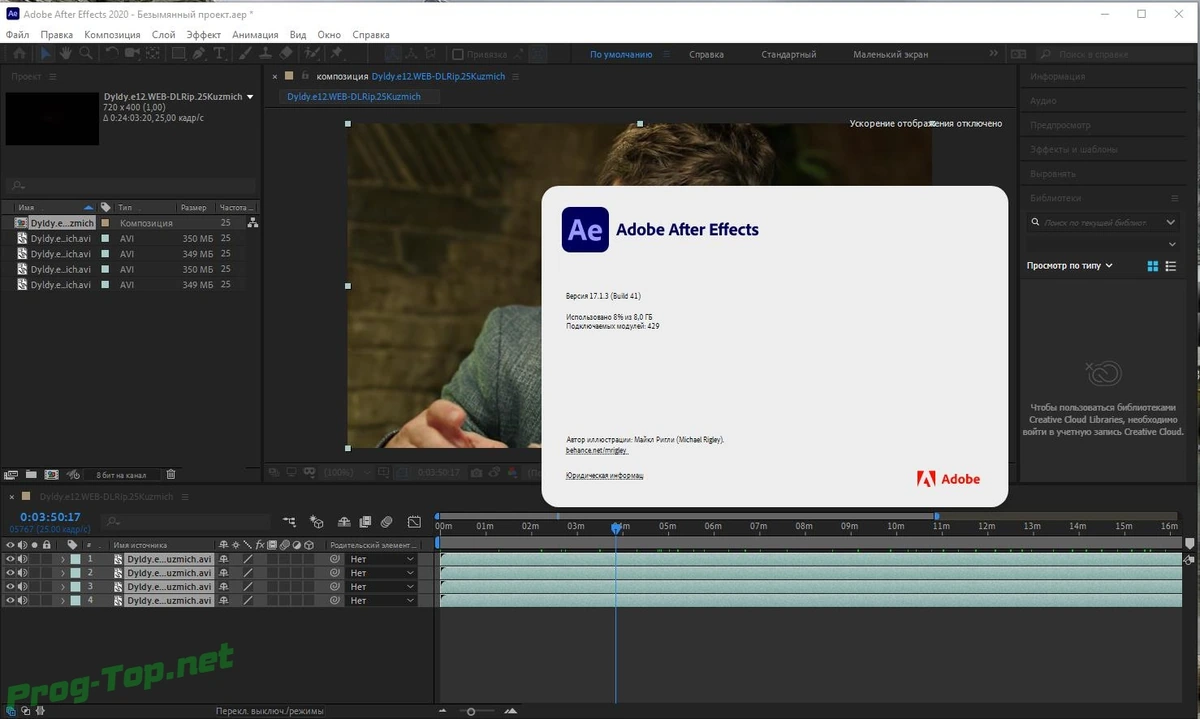This screenshot has width=1200, height=719.
Task: Click label color swatch of timeline layer 1
Action: pos(75,559)
